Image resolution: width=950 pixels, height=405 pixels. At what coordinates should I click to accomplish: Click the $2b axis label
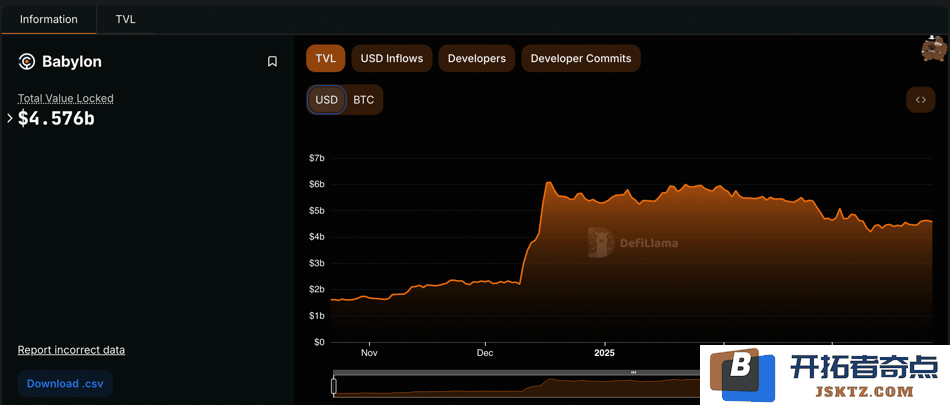pos(316,289)
